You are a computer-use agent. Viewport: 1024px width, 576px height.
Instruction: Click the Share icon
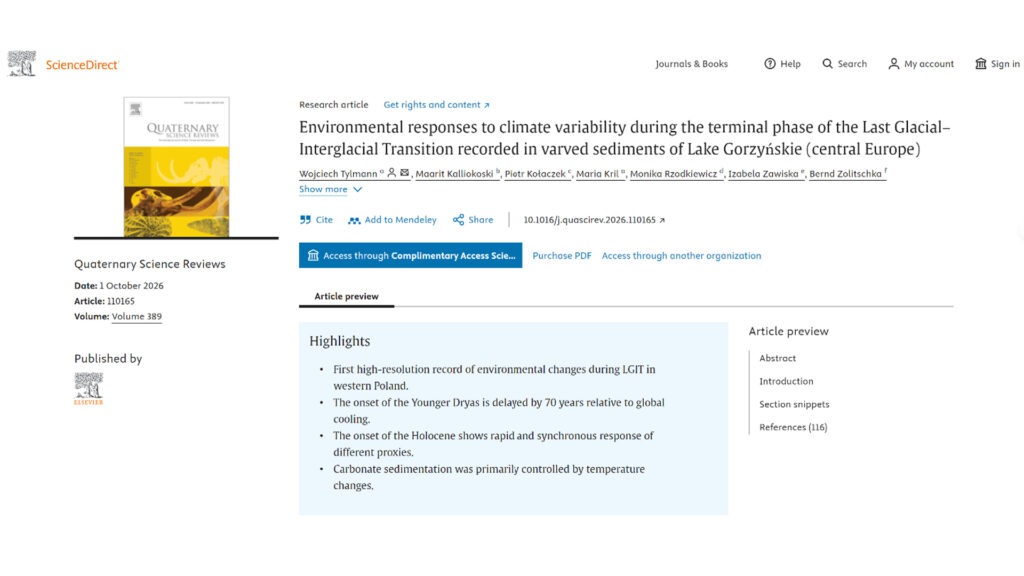point(458,220)
